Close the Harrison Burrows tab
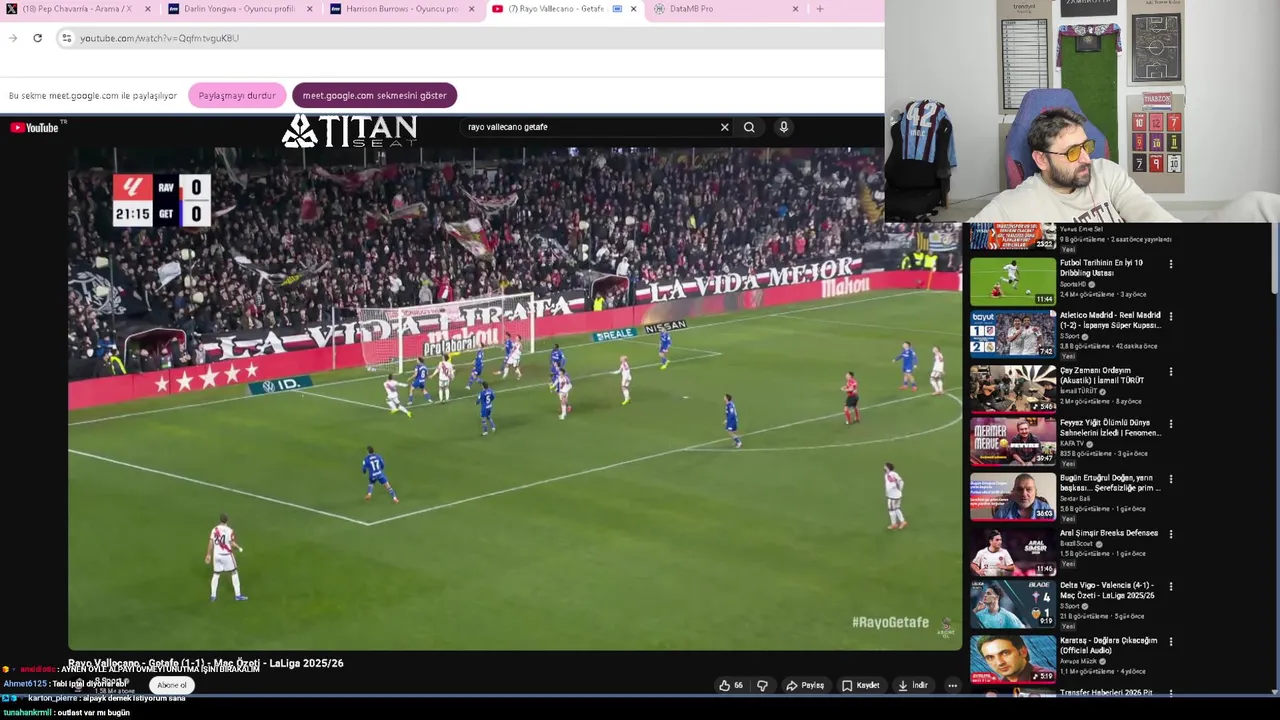Image resolution: width=1280 pixels, height=720 pixels. [x=471, y=9]
